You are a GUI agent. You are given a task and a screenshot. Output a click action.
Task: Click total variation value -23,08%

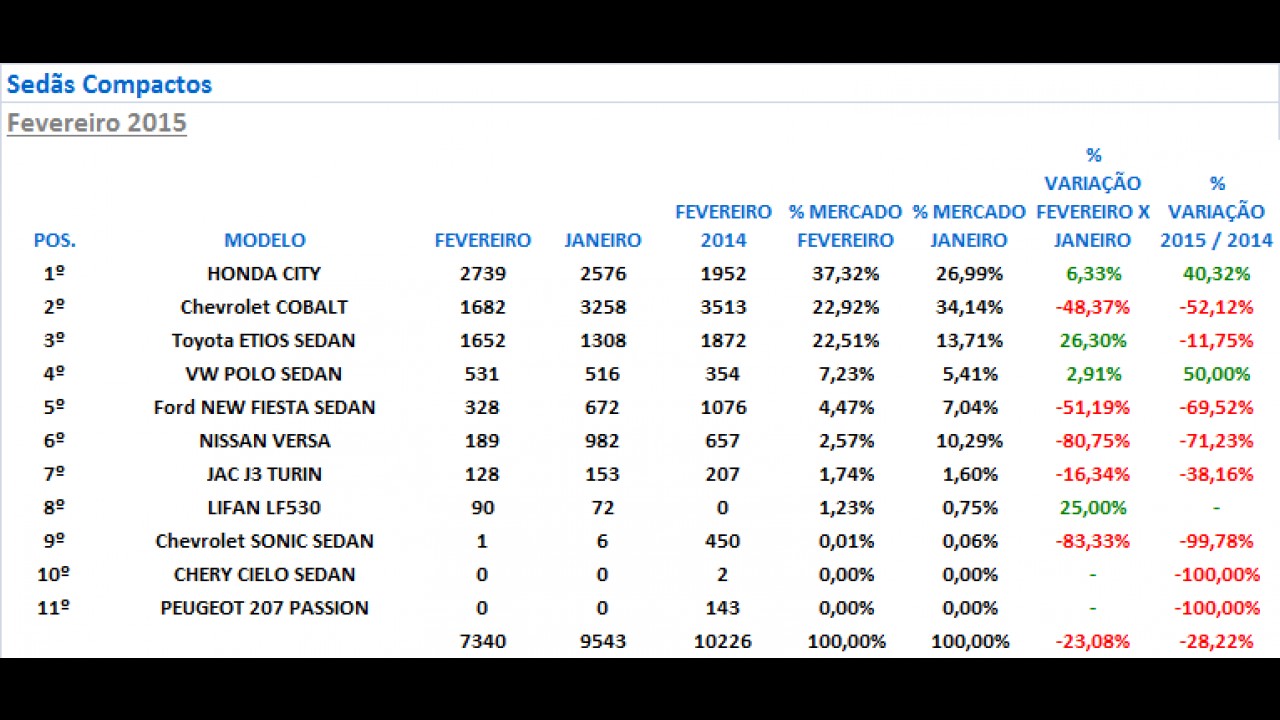[1093, 641]
